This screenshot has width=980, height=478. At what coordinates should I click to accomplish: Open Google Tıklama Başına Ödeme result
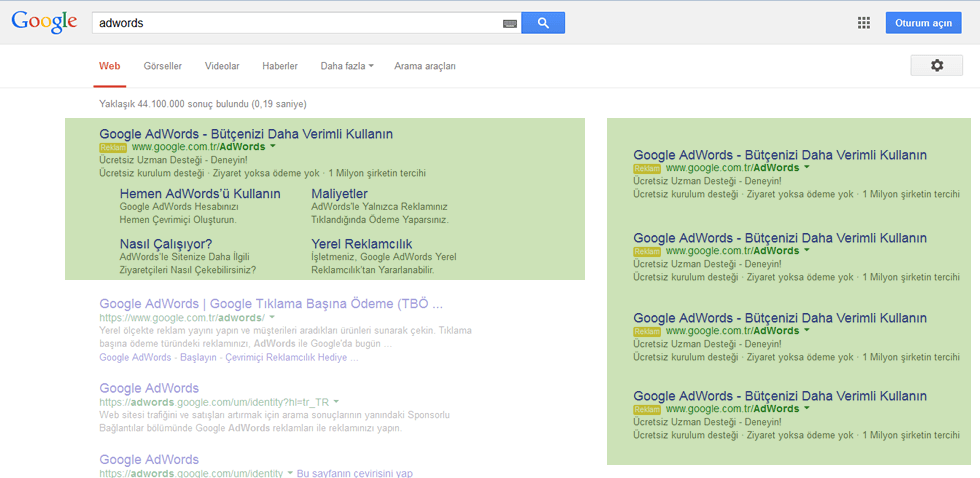pyautogui.click(x=271, y=304)
